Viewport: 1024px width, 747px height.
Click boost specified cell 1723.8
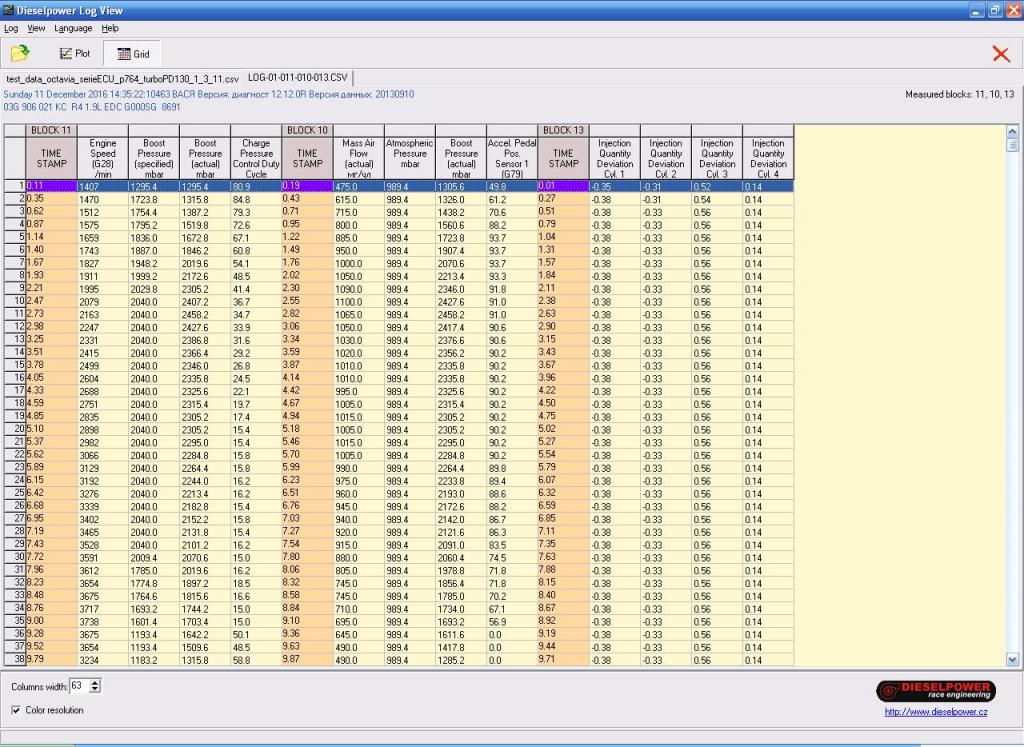coord(153,199)
